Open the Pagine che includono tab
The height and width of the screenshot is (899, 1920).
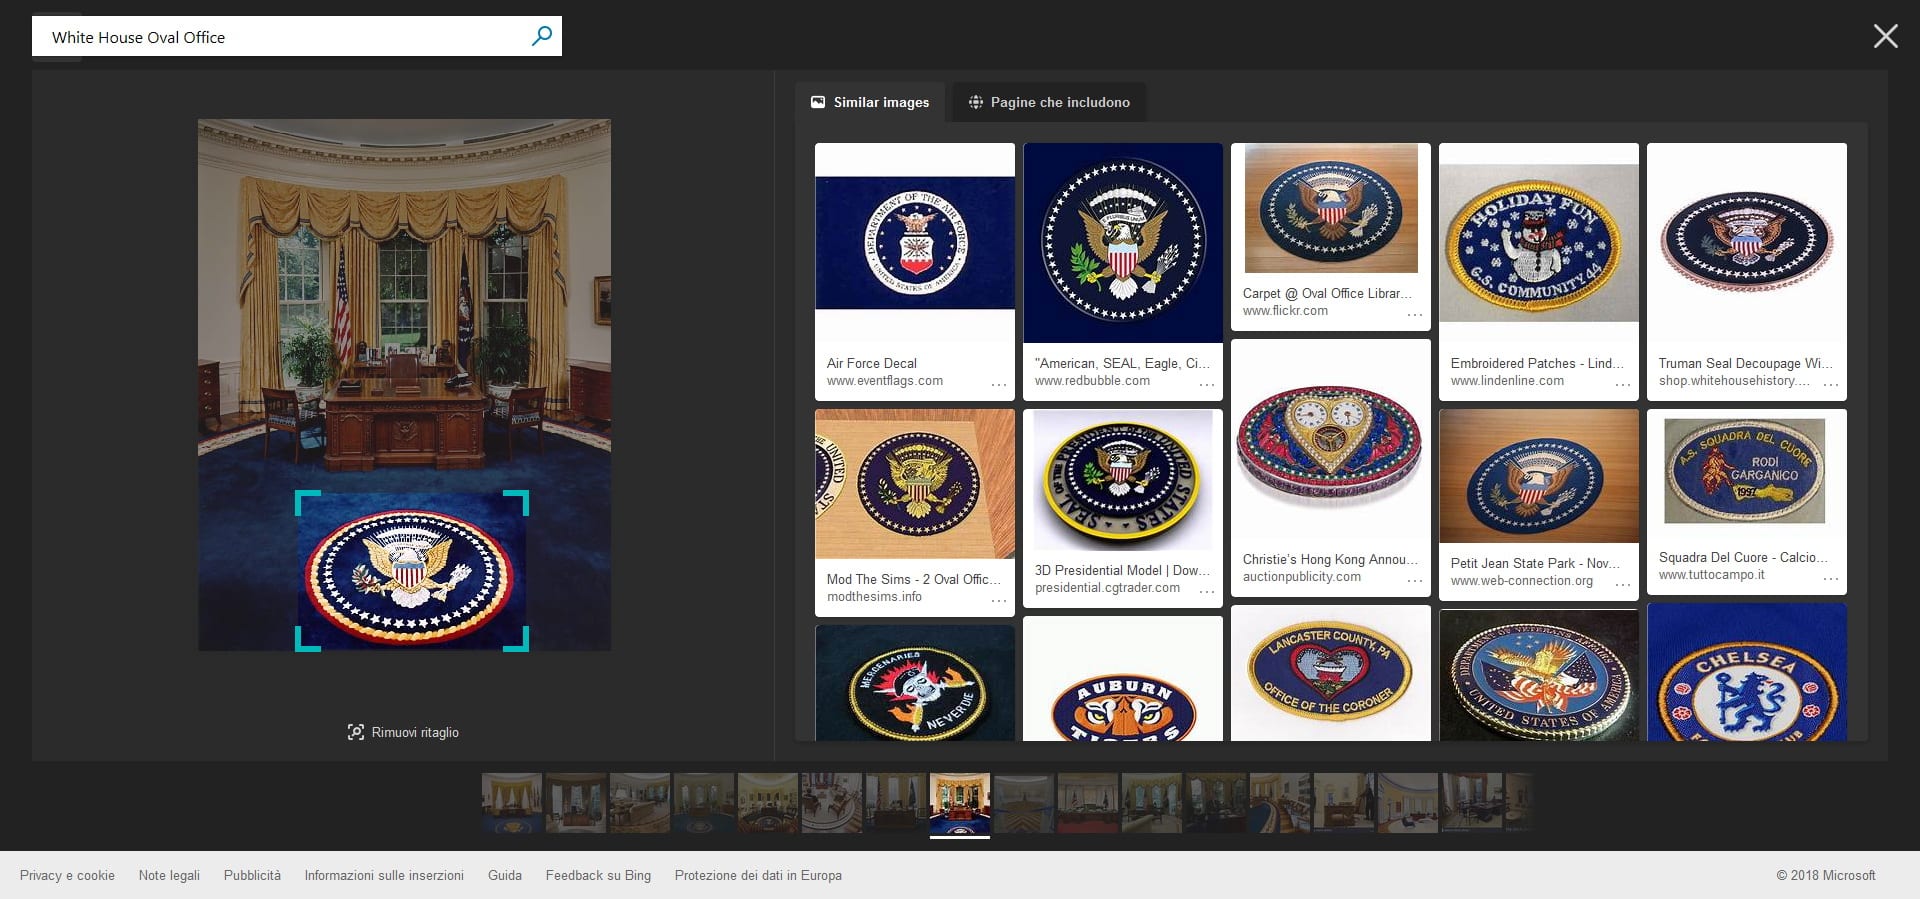tap(1049, 102)
